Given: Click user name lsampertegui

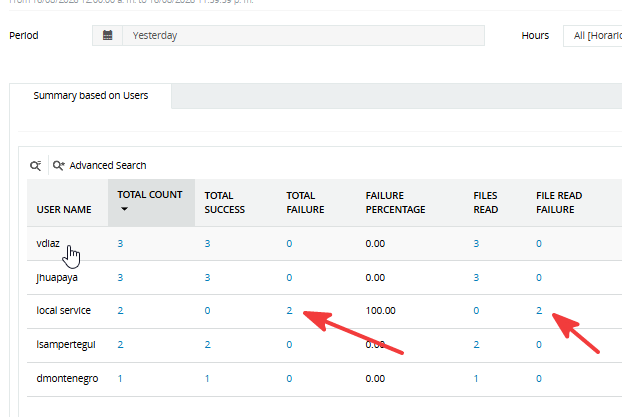Looking at the screenshot, I should pos(66,344).
